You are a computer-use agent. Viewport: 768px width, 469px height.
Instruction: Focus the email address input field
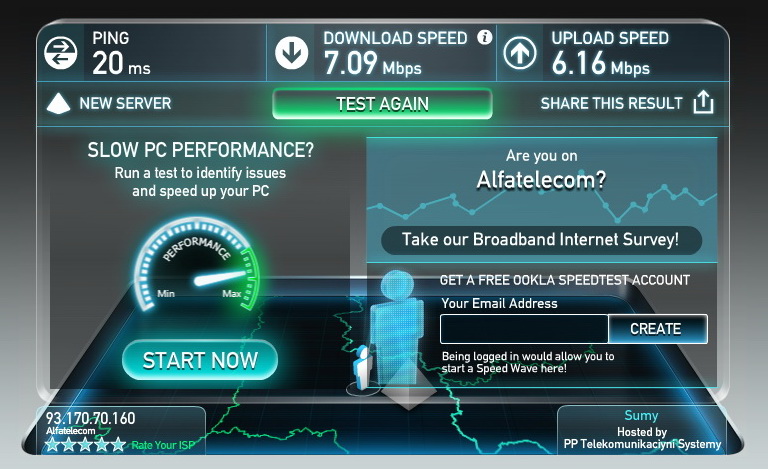tap(524, 328)
